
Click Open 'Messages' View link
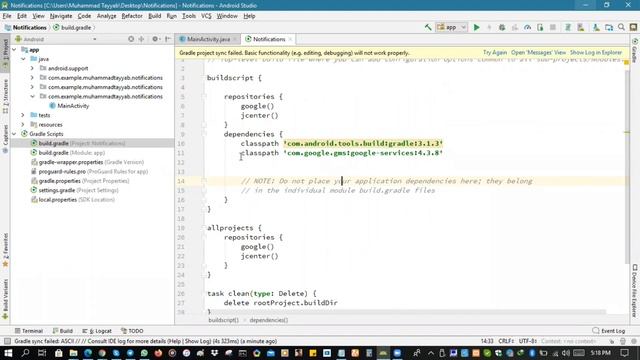538,53
